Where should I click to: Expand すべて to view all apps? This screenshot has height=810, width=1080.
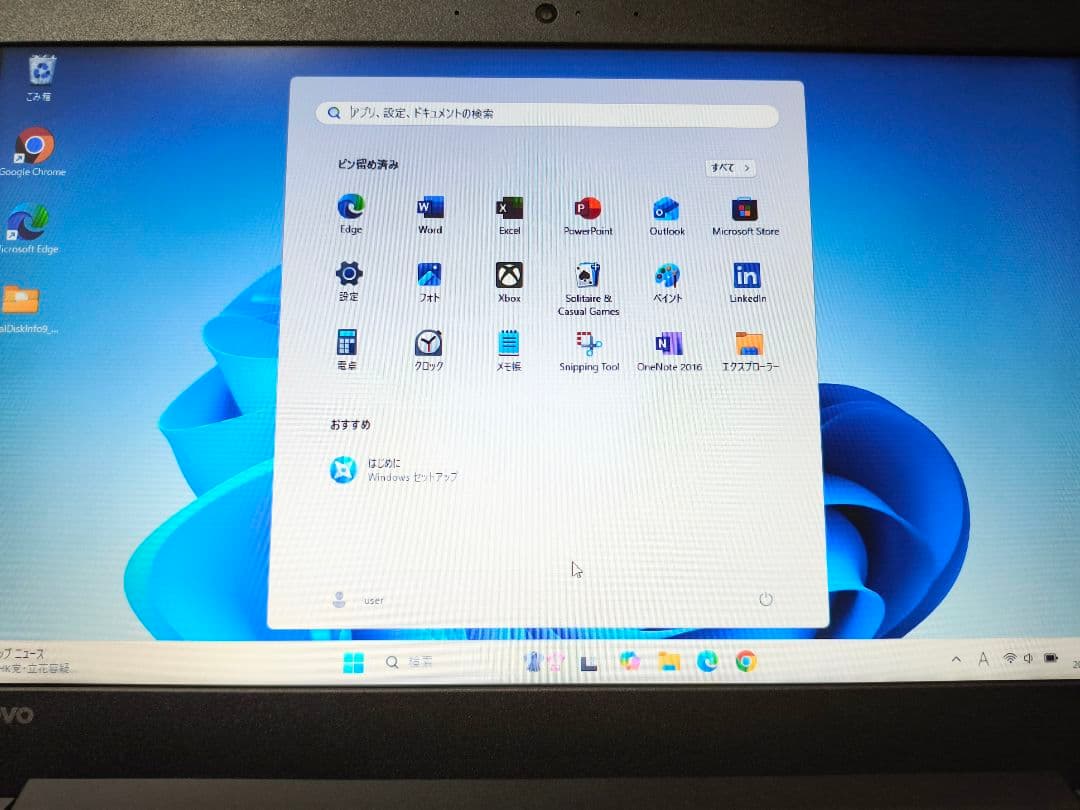(731, 168)
